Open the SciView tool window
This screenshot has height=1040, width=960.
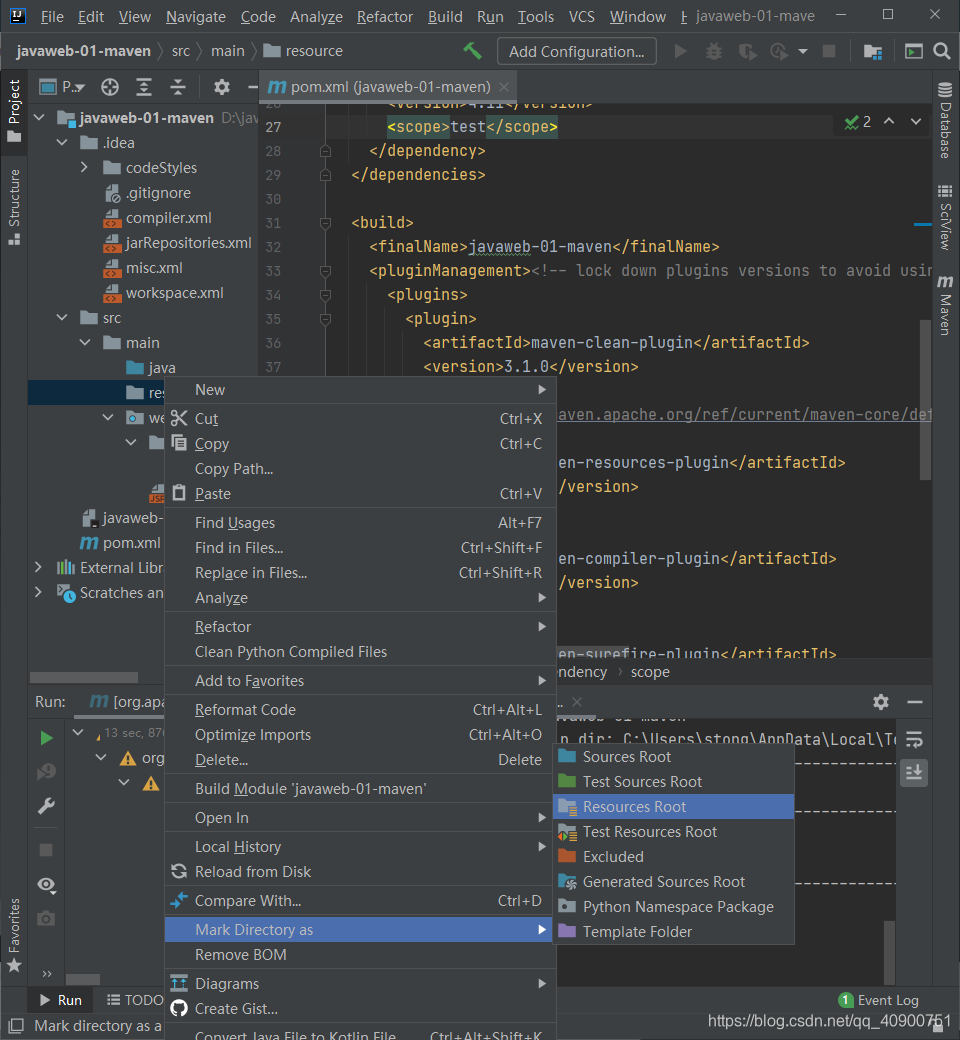click(945, 218)
